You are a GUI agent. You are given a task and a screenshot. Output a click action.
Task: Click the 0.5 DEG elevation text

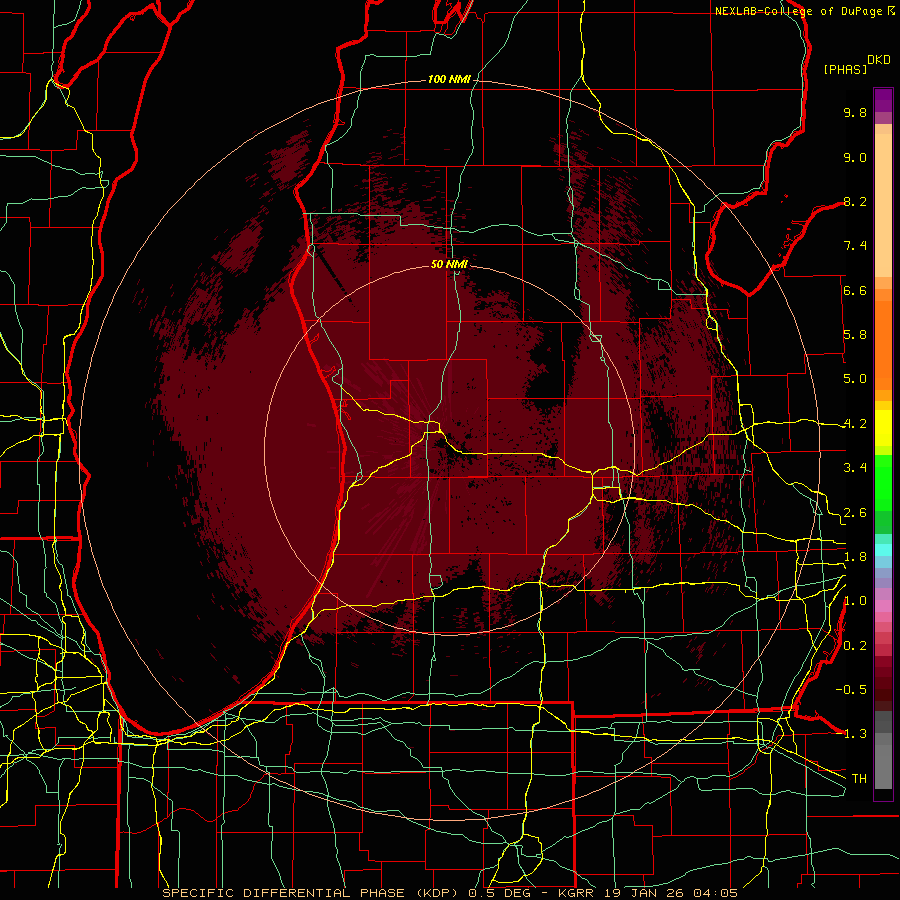[502, 893]
